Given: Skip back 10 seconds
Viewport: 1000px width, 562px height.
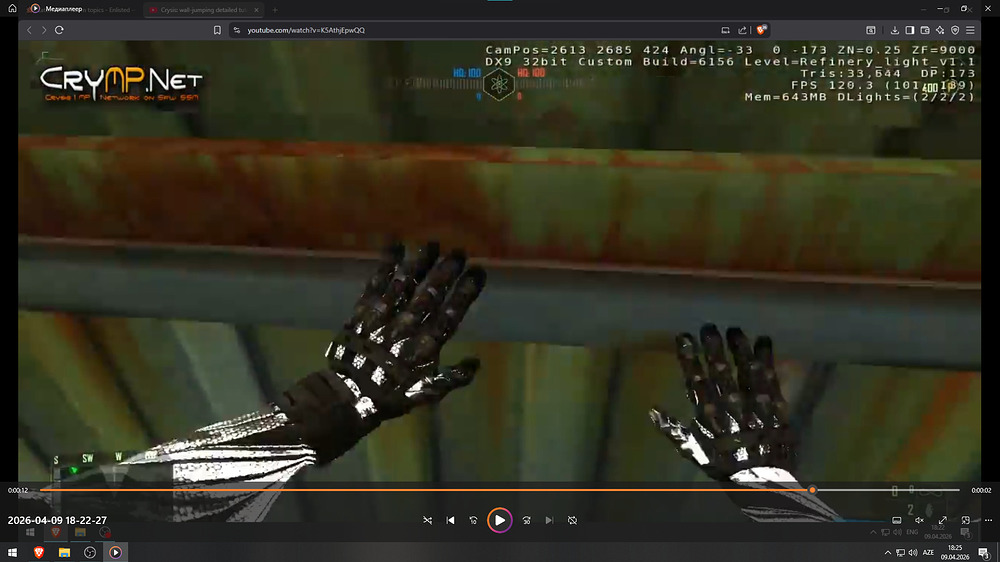Looking at the screenshot, I should [x=473, y=520].
